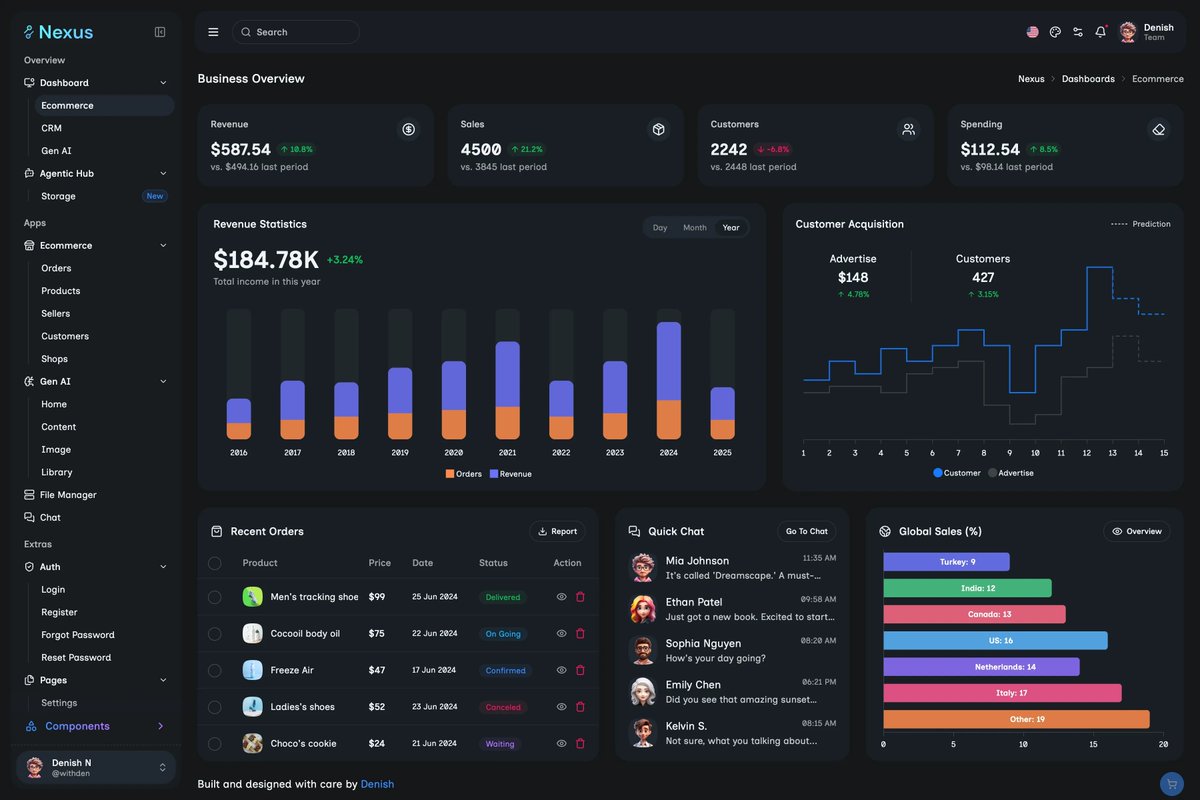Click the Revenue card dollar icon
The image size is (1200, 800).
coord(408,129)
